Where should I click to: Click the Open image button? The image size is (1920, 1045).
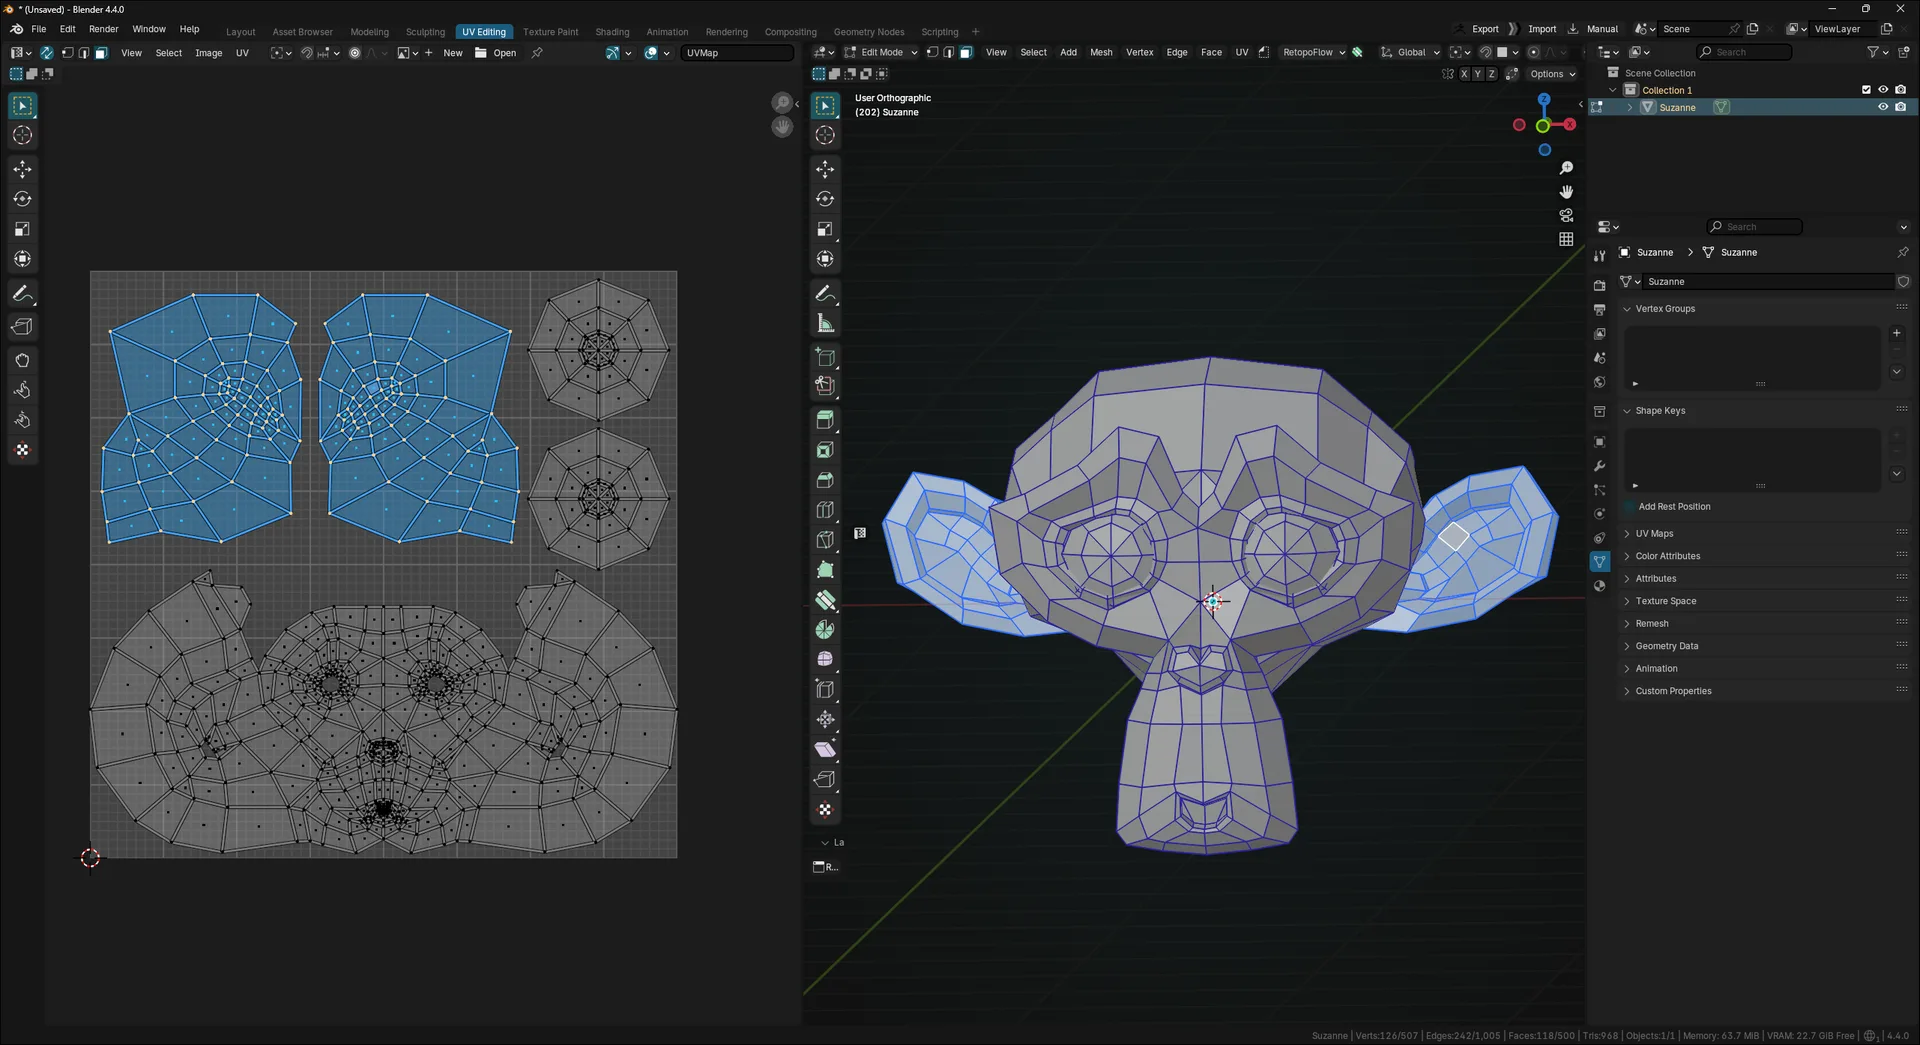496,53
